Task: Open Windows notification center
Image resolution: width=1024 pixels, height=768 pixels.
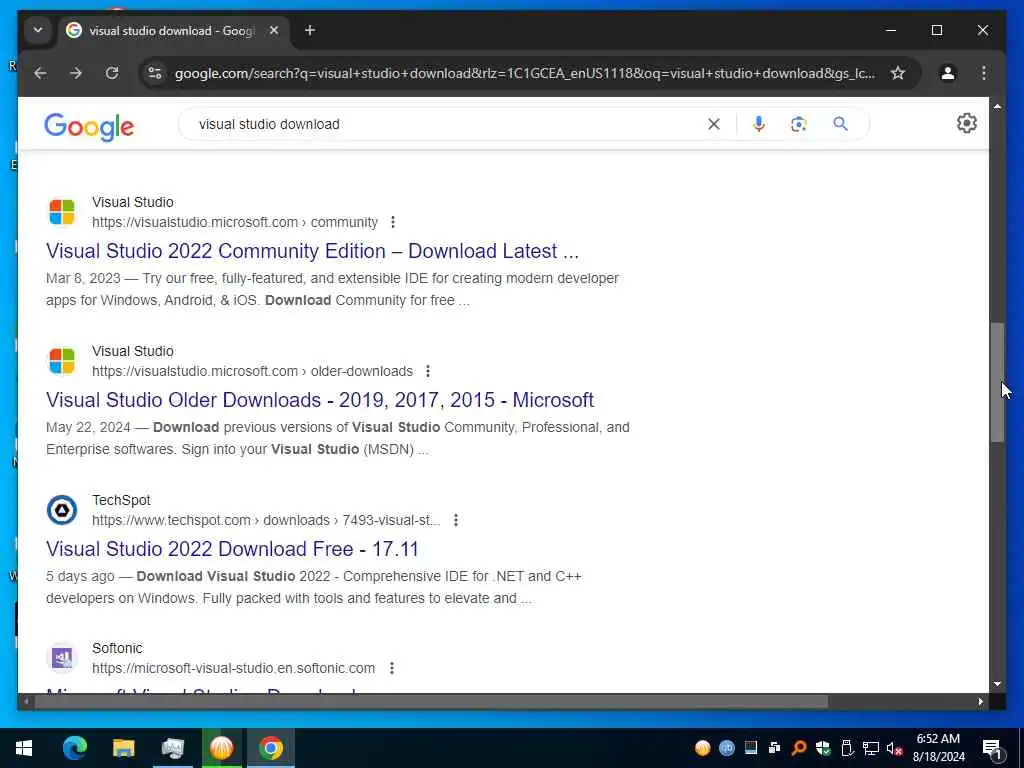Action: tap(991, 748)
